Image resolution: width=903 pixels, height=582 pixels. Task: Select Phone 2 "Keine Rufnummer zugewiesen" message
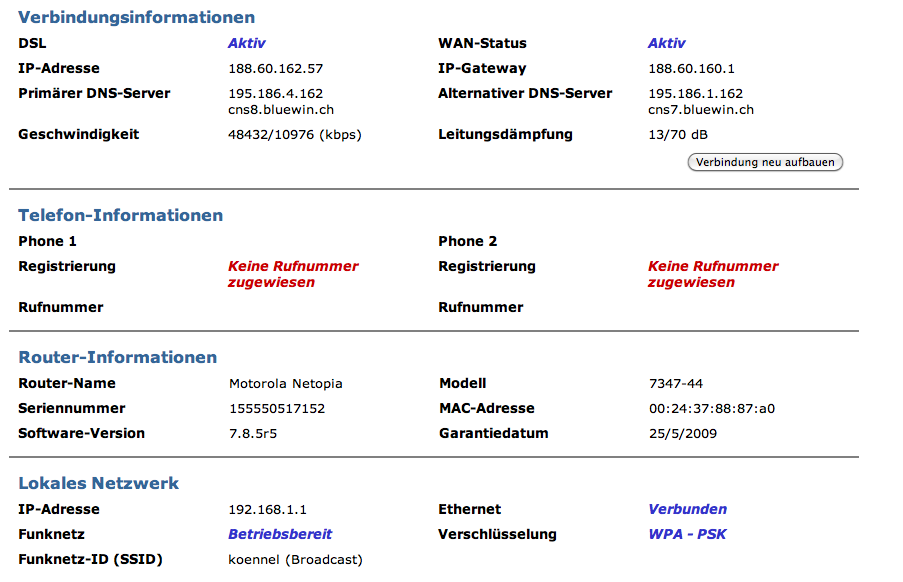point(713,274)
